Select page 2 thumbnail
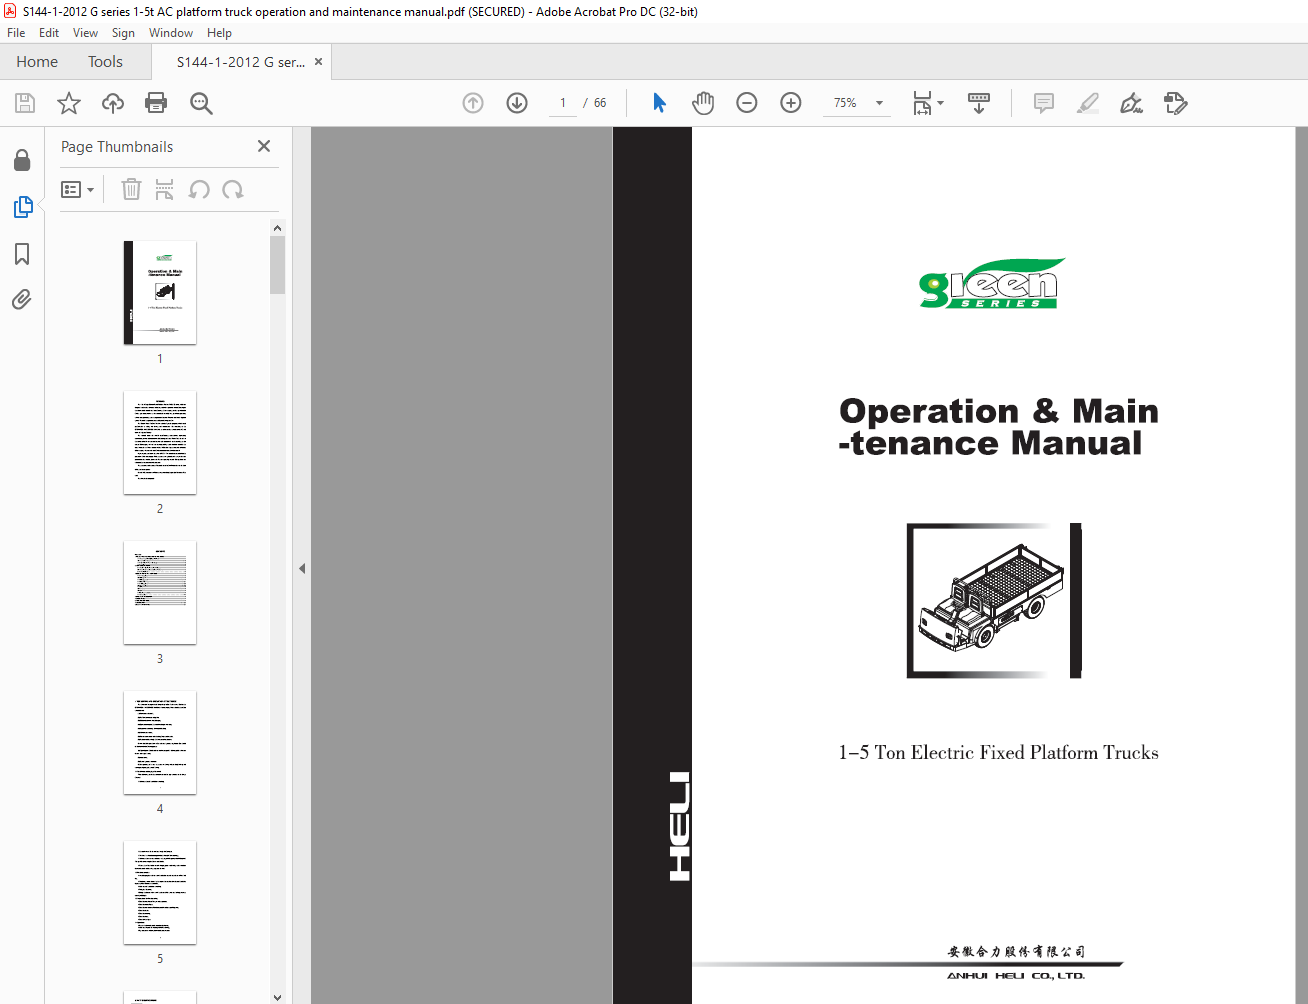The width and height of the screenshot is (1308, 1004). 160,443
